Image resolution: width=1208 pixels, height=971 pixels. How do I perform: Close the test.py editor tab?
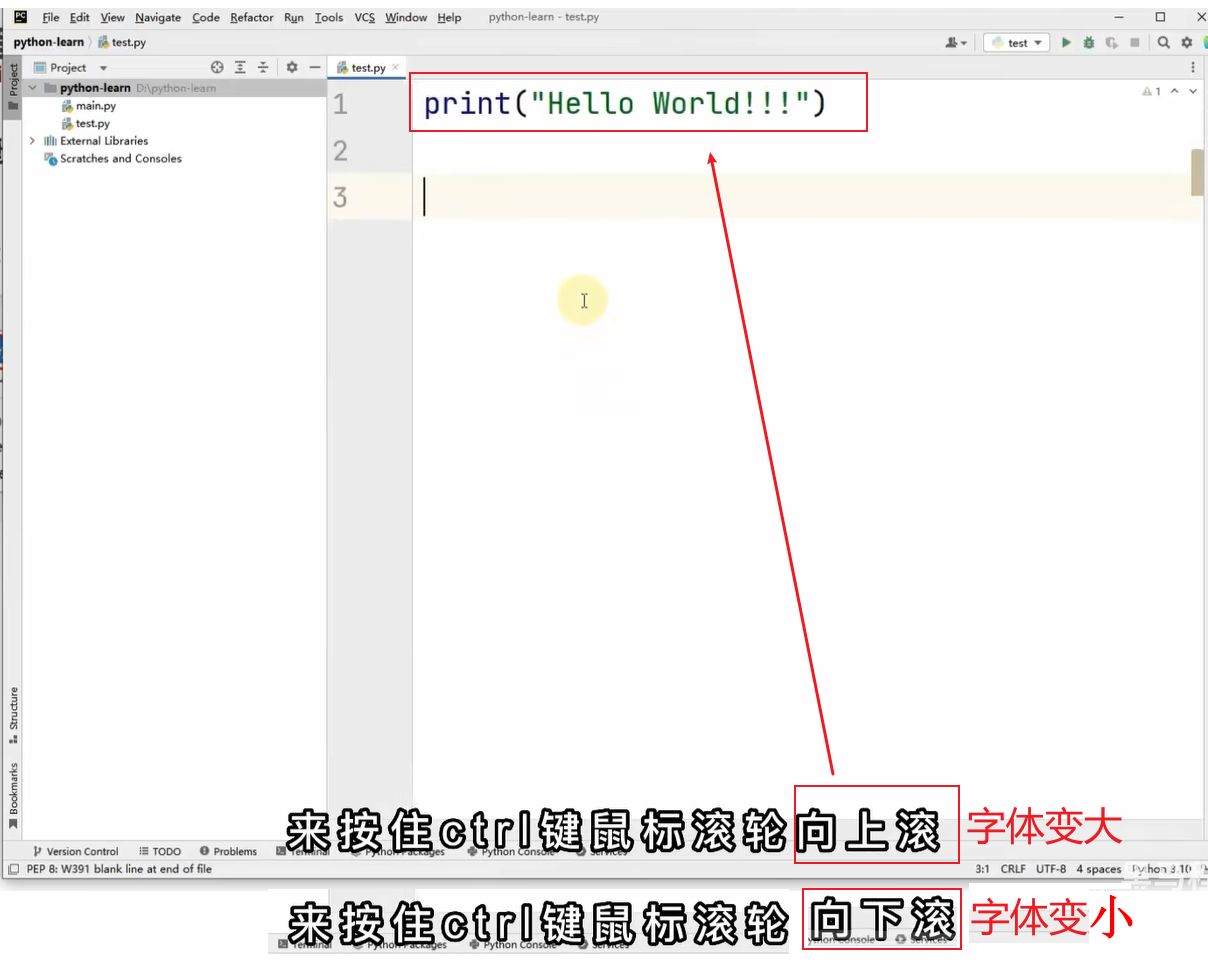(395, 67)
